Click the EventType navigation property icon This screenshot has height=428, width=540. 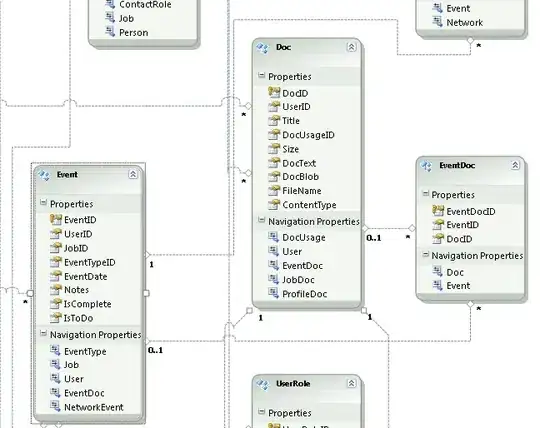(x=55, y=350)
